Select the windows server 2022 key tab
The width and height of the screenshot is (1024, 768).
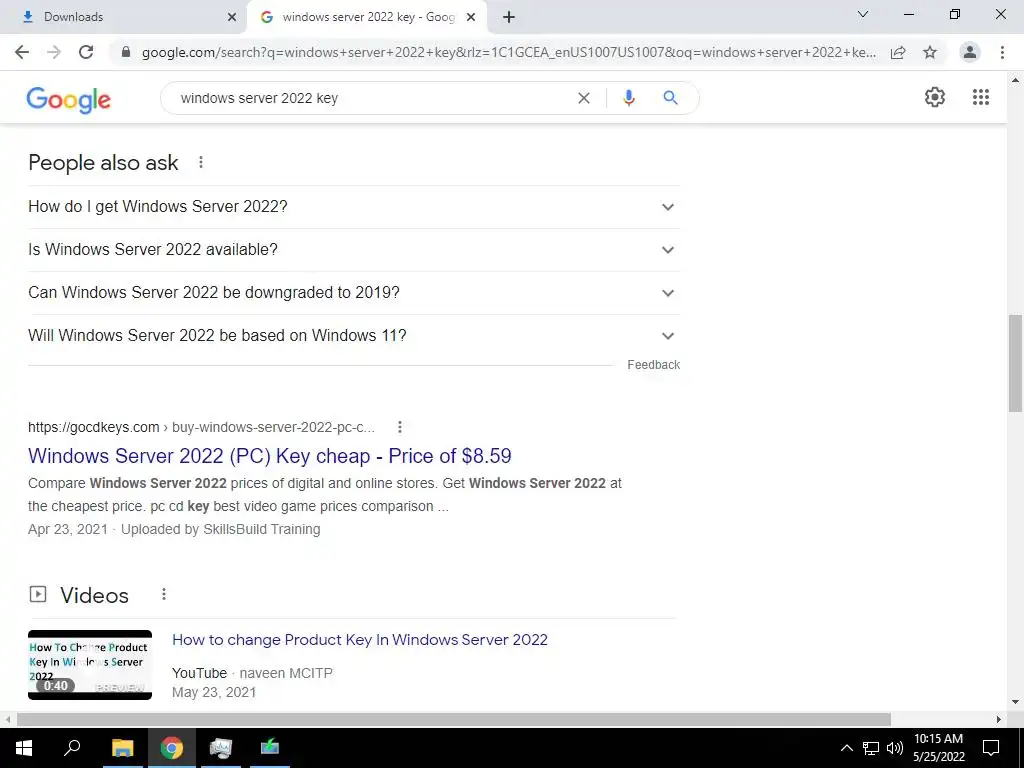(x=368, y=18)
